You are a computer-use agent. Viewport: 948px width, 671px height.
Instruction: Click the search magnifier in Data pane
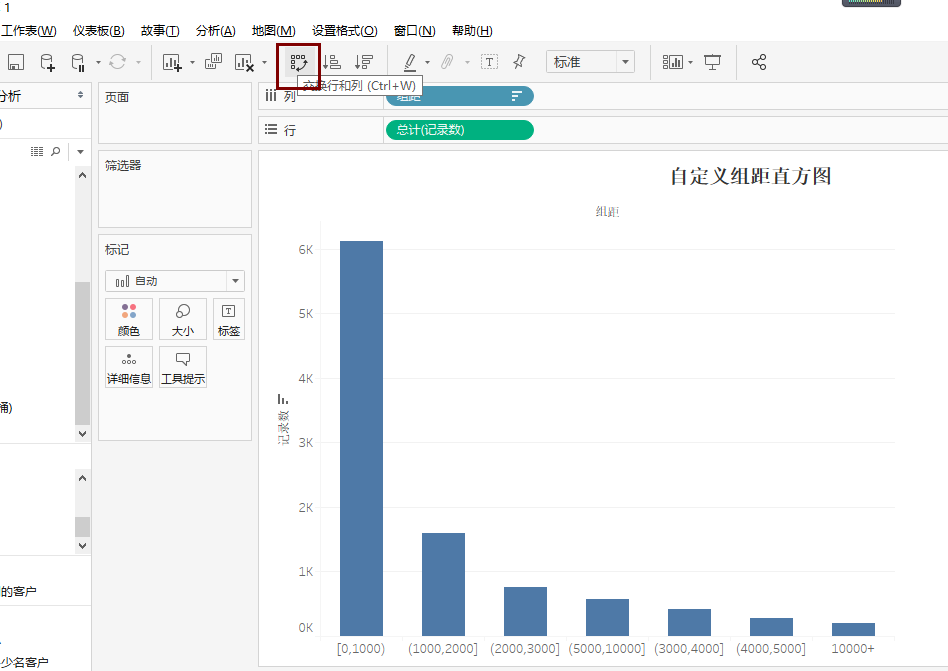(56, 151)
